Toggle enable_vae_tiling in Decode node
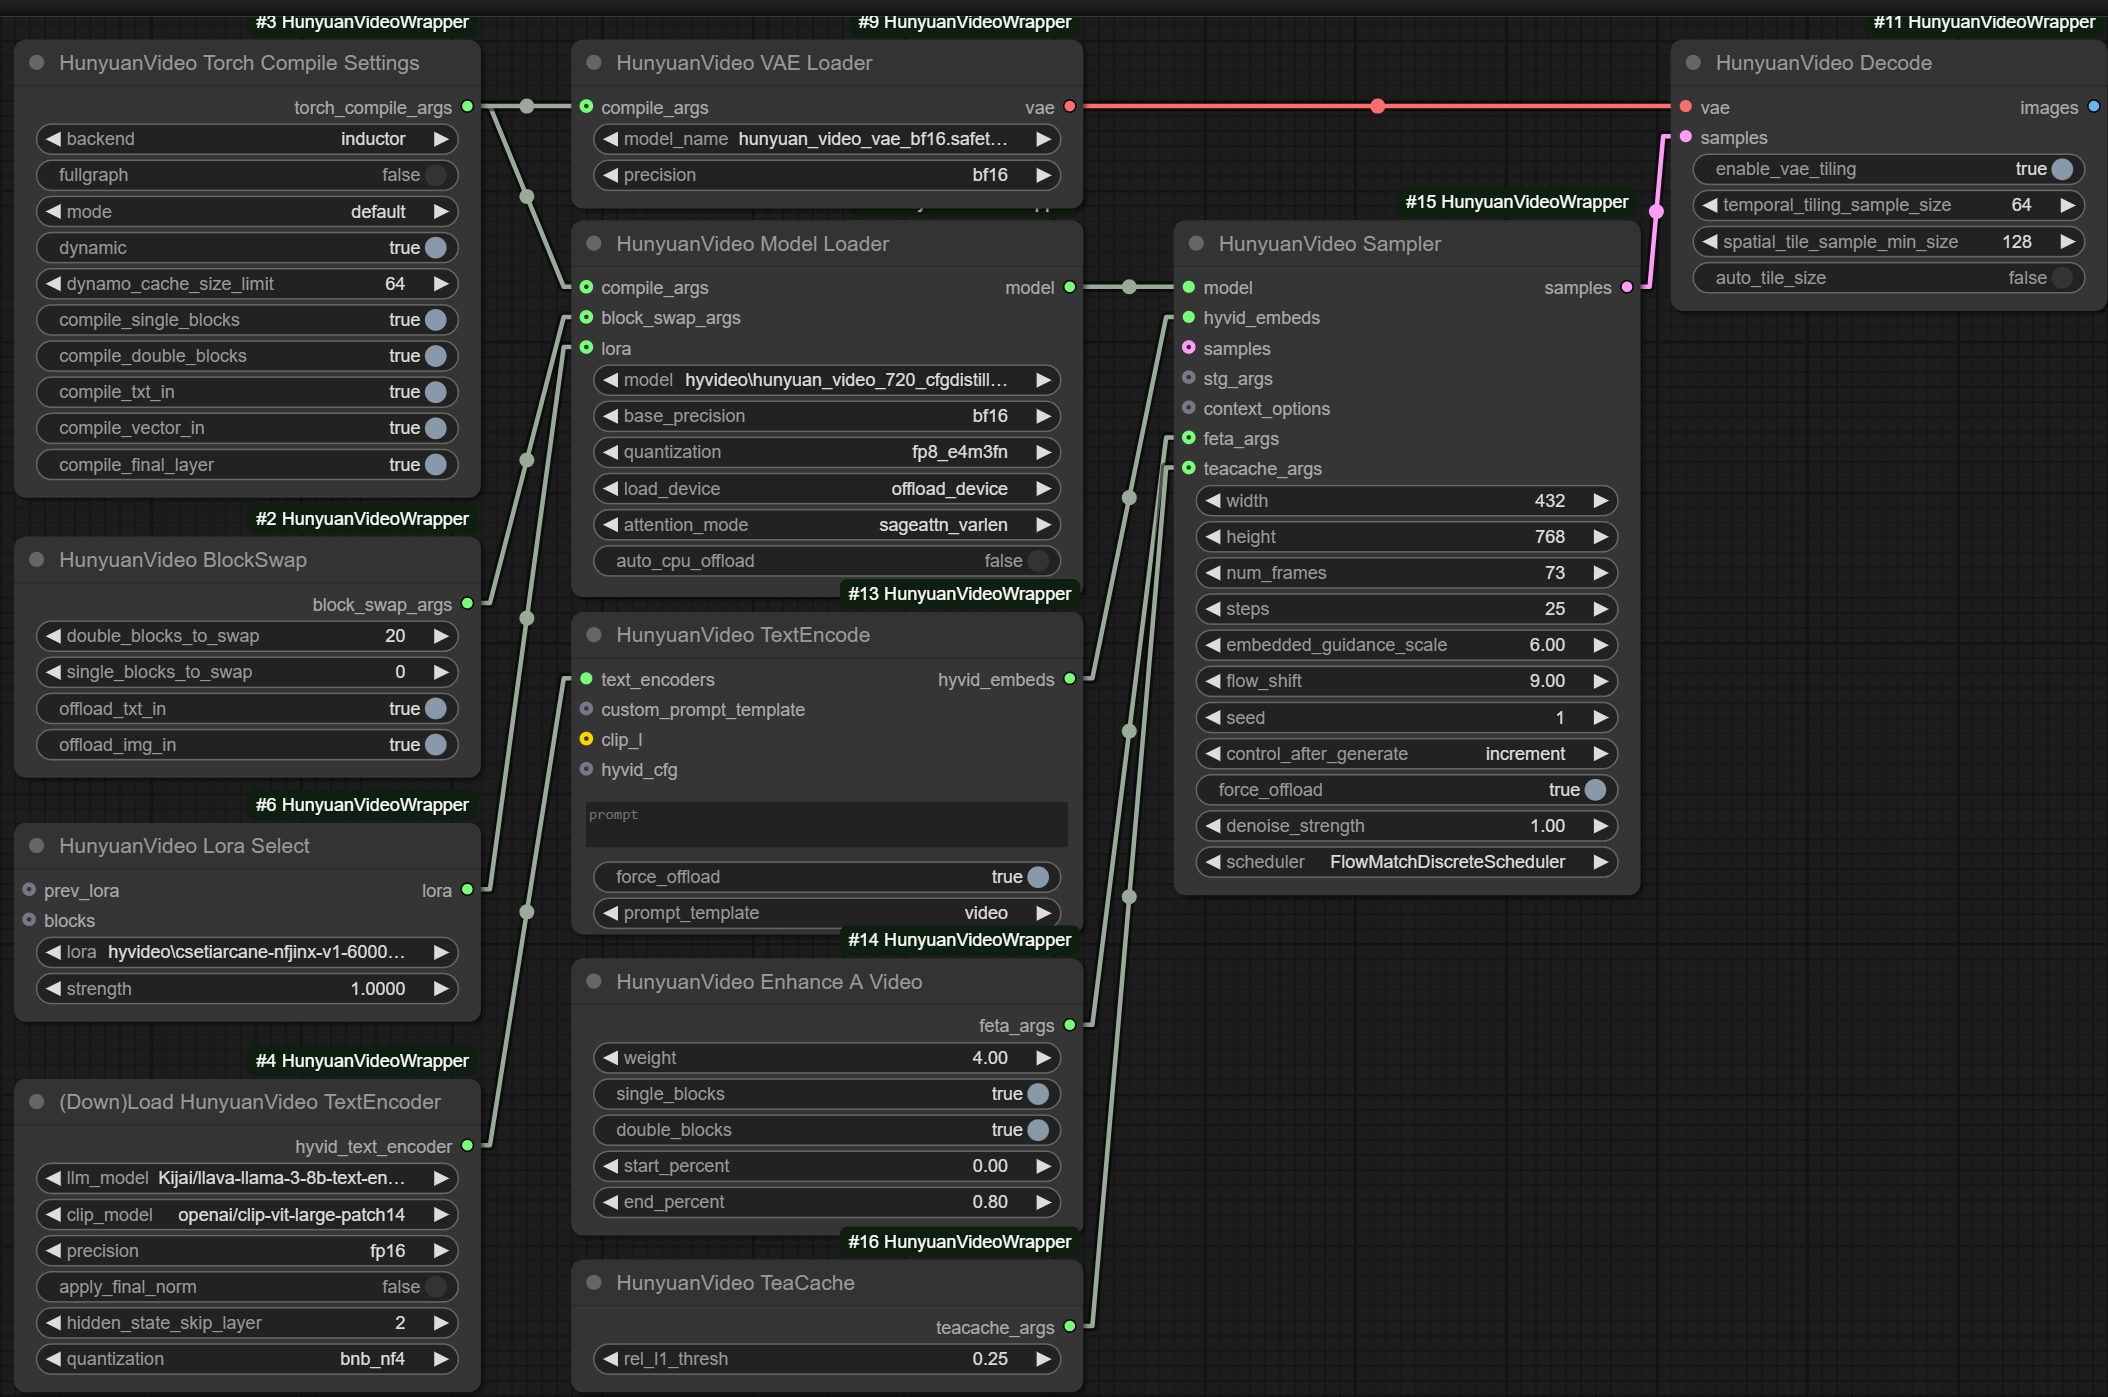2108x1397 pixels. click(x=1888, y=169)
